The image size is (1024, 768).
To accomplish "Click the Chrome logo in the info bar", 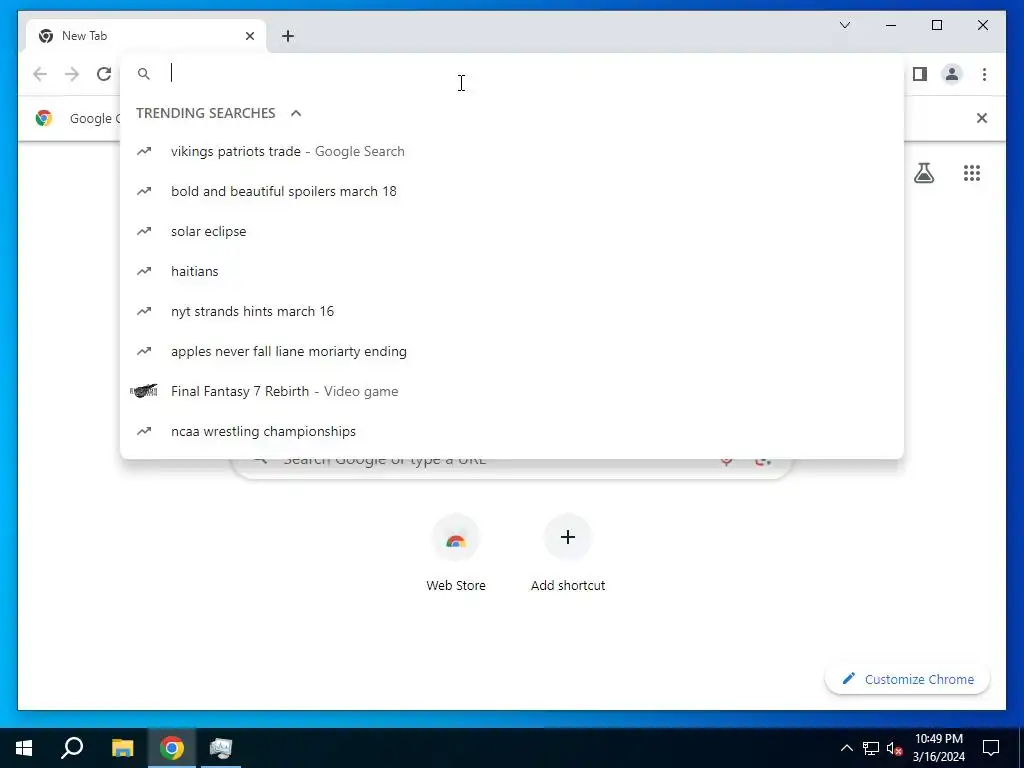I will 44,118.
